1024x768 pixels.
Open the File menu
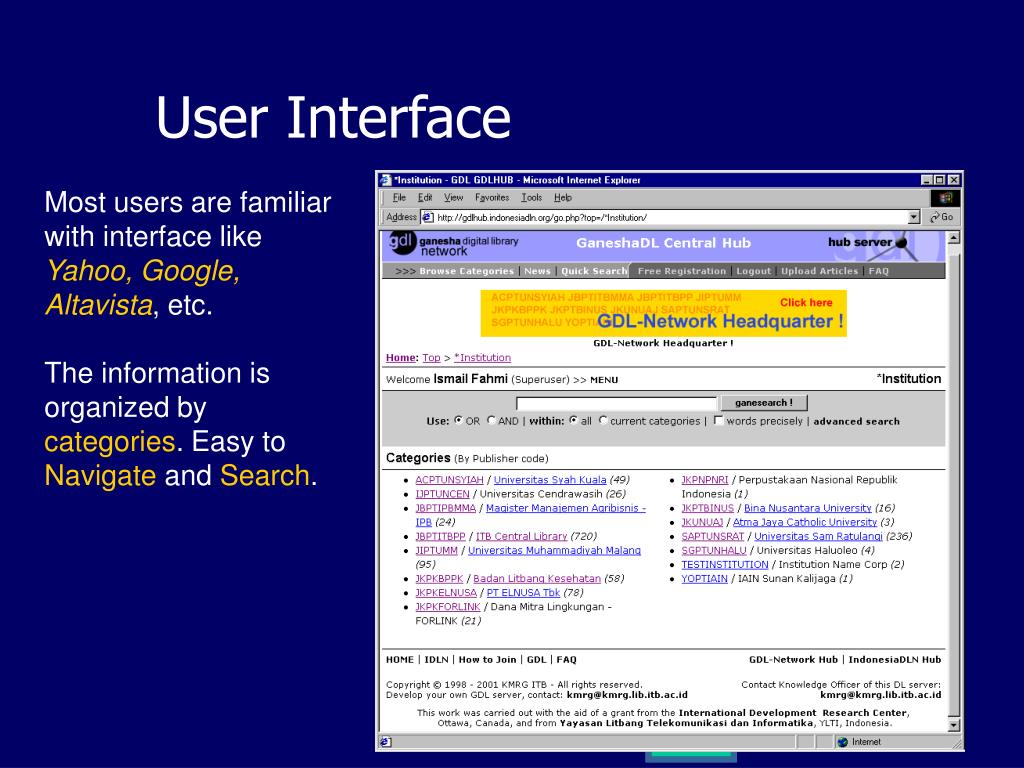point(399,197)
